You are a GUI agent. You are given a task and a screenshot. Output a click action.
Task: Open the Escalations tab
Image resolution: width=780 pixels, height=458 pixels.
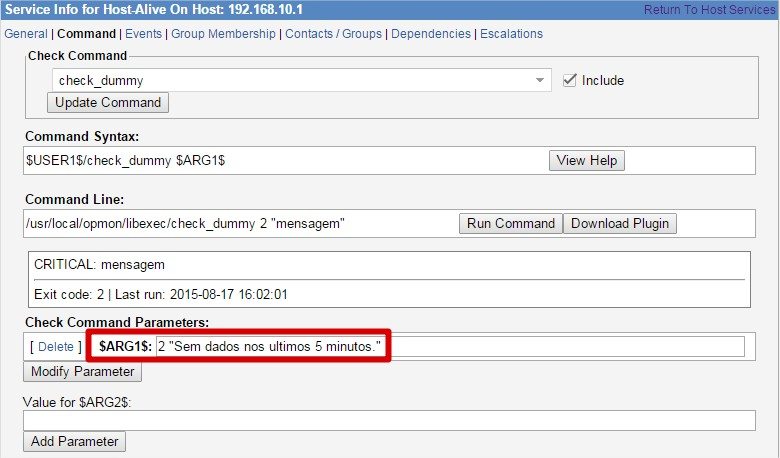pyautogui.click(x=511, y=33)
